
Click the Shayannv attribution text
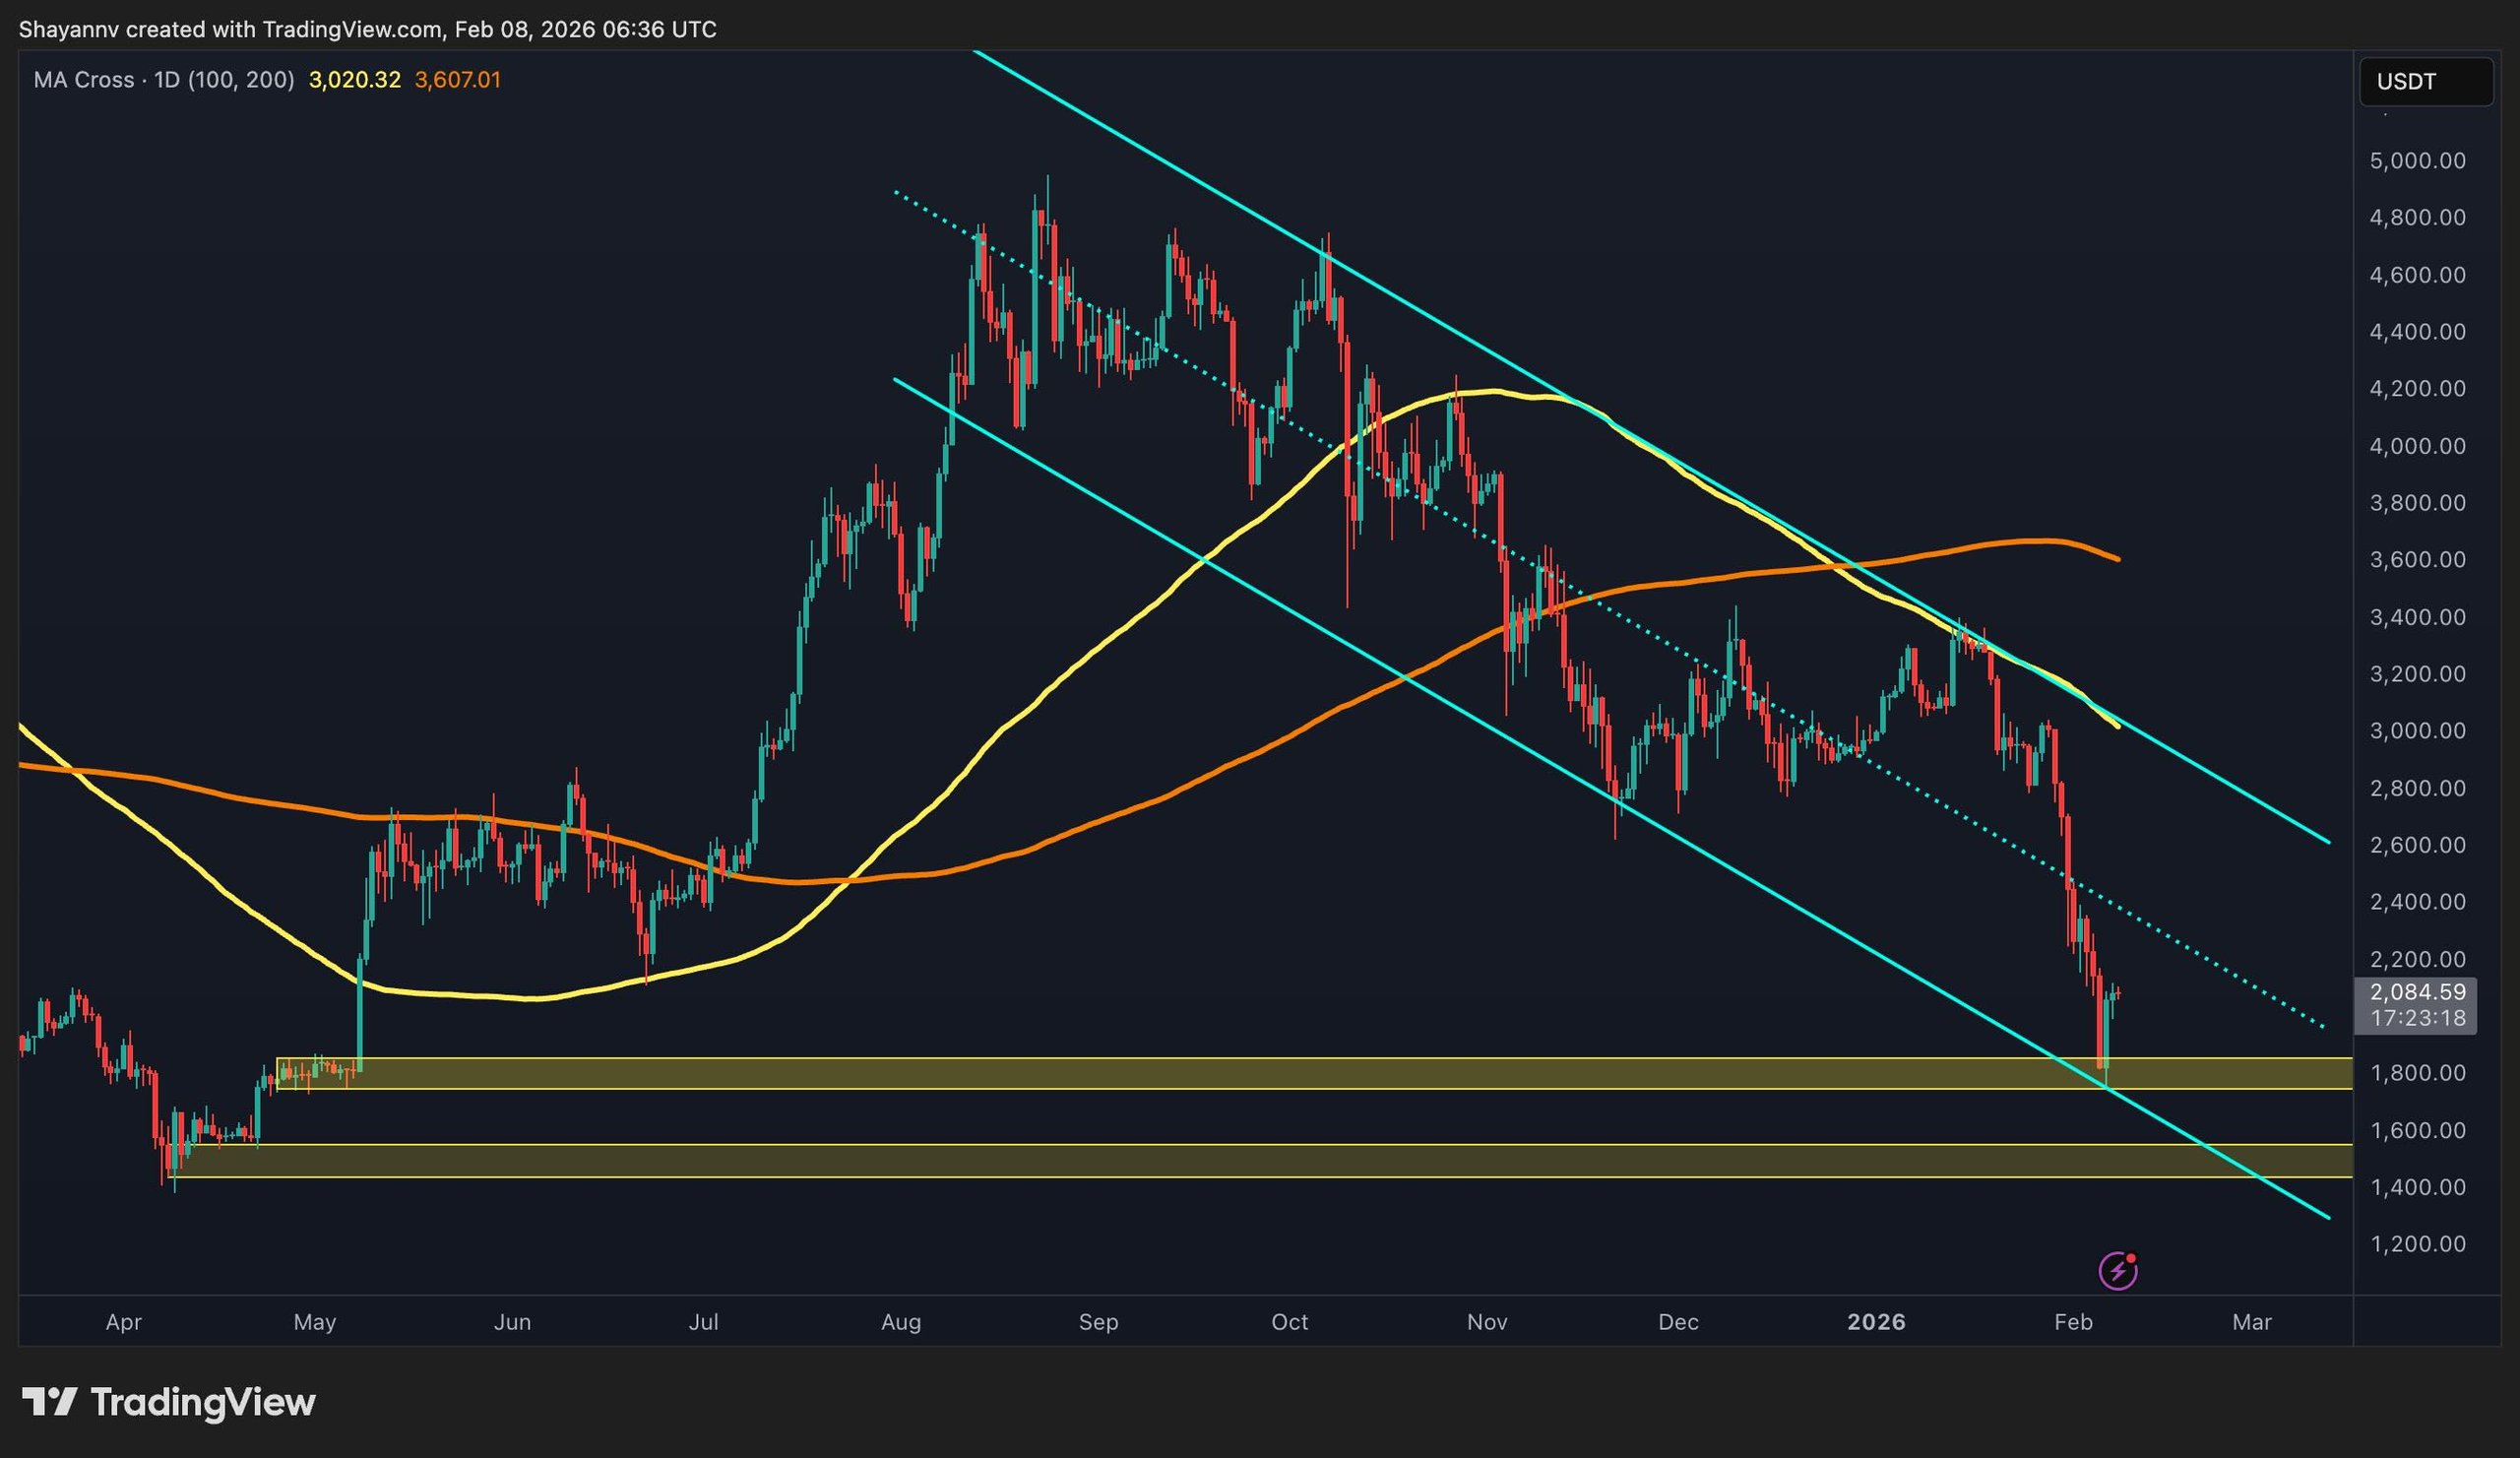(68, 29)
